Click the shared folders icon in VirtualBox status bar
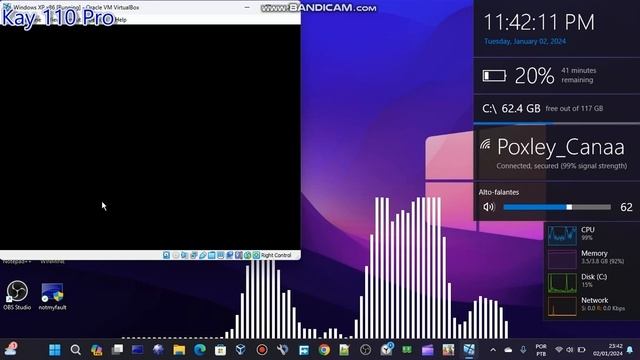The width and height of the screenshot is (640, 360). (x=211, y=255)
